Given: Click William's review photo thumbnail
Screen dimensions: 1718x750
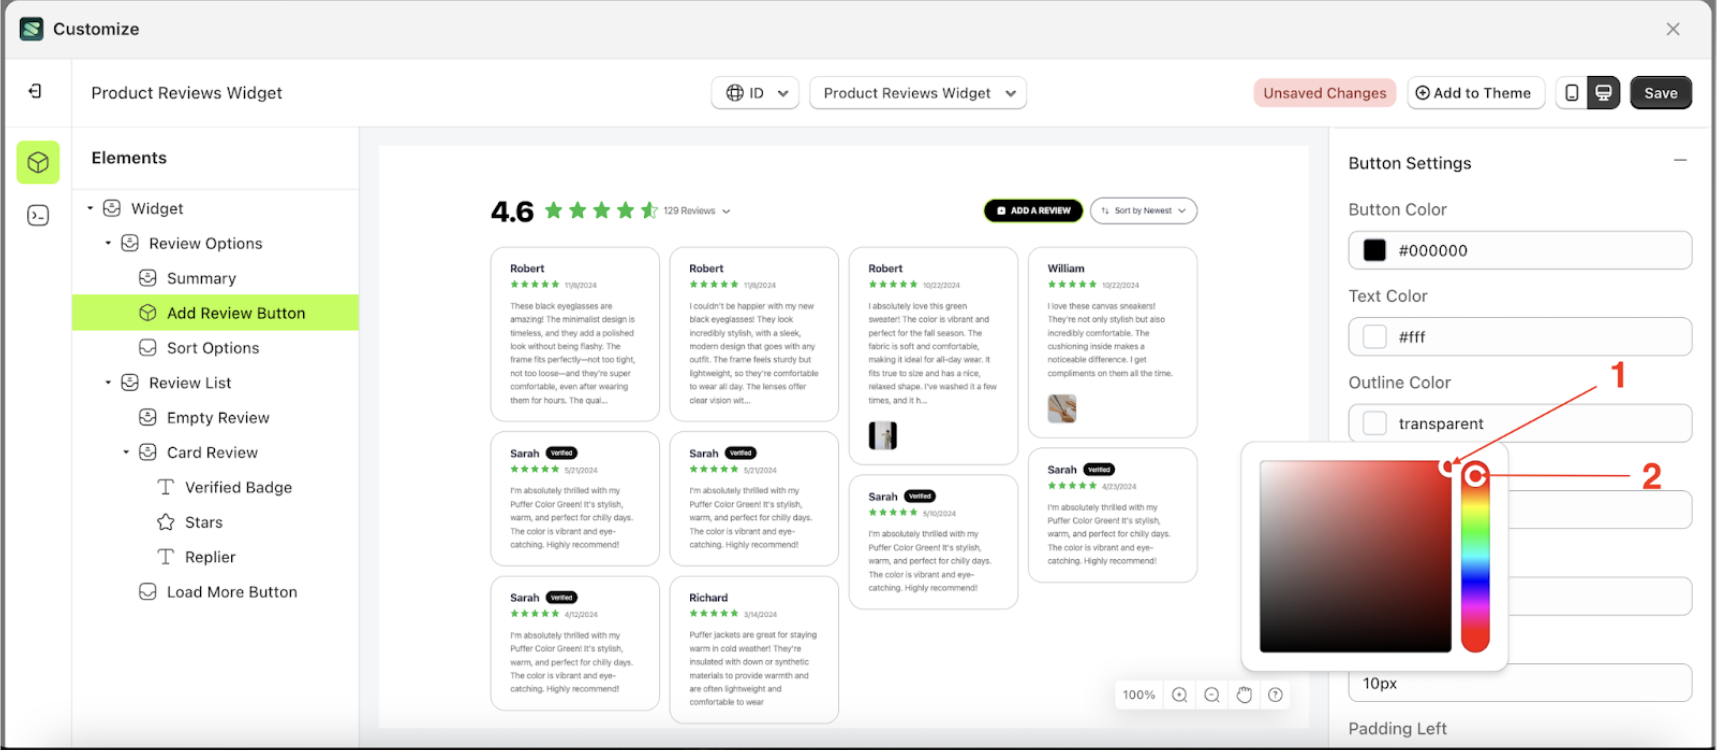Looking at the screenshot, I should pos(1062,408).
